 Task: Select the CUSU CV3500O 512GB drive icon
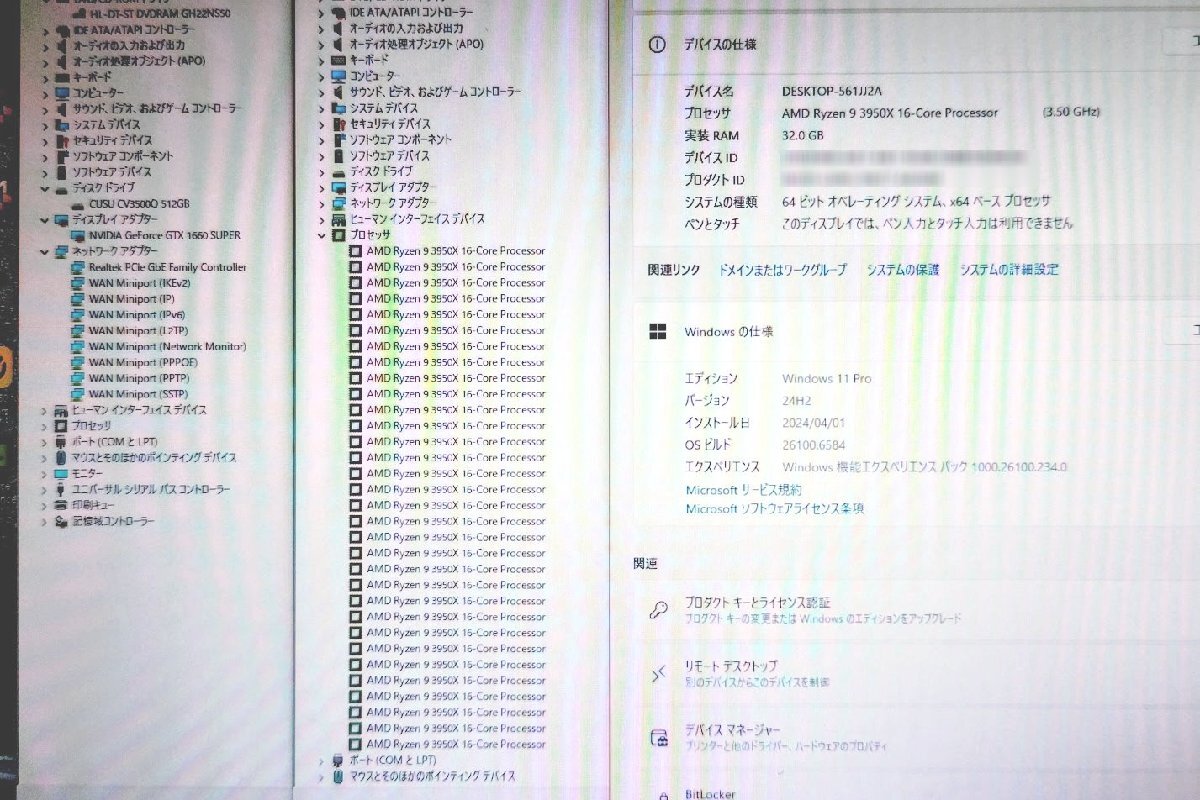[x=79, y=203]
